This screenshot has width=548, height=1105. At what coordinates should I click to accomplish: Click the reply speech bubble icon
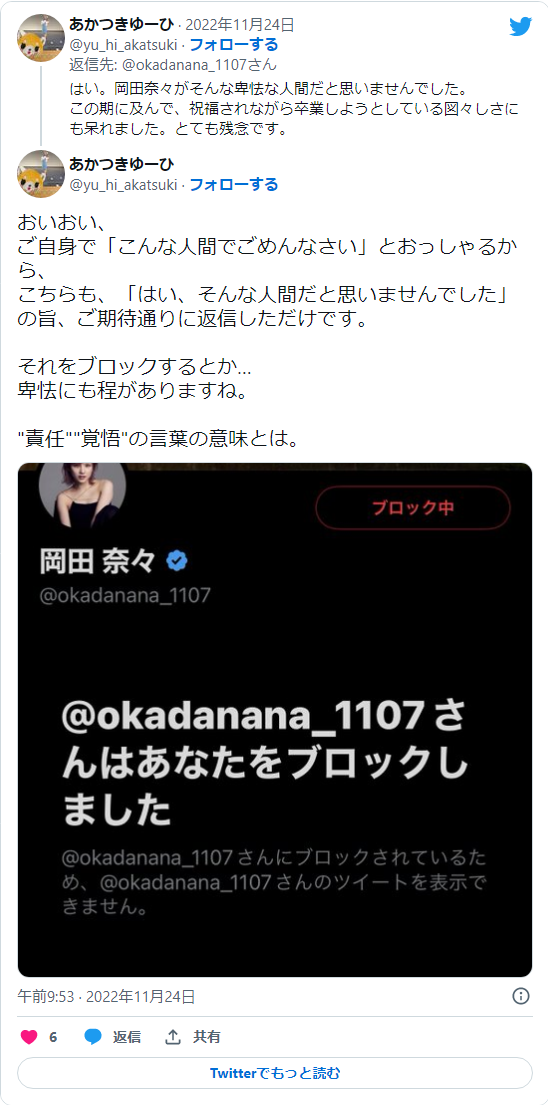pyautogui.click(x=93, y=1037)
